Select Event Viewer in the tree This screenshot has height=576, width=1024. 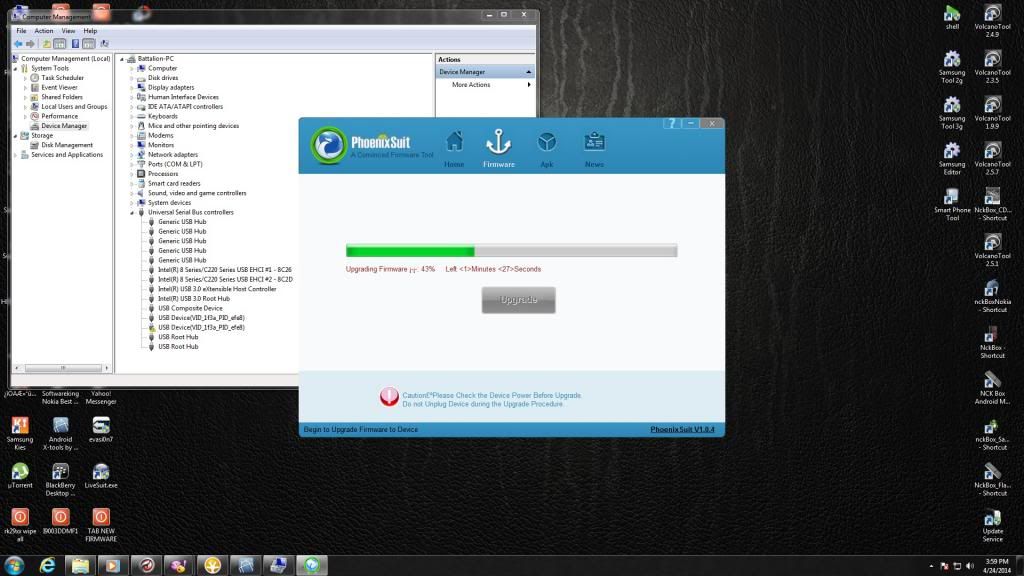coord(59,88)
